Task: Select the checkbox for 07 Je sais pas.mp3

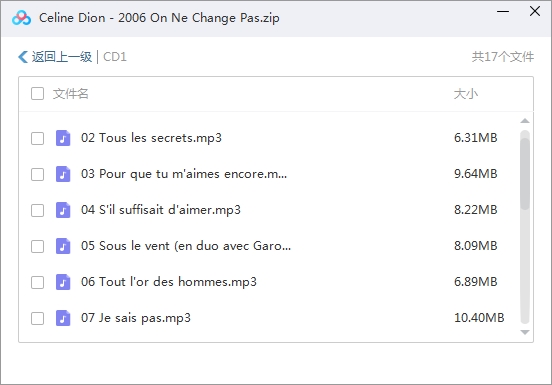Action: [37, 318]
